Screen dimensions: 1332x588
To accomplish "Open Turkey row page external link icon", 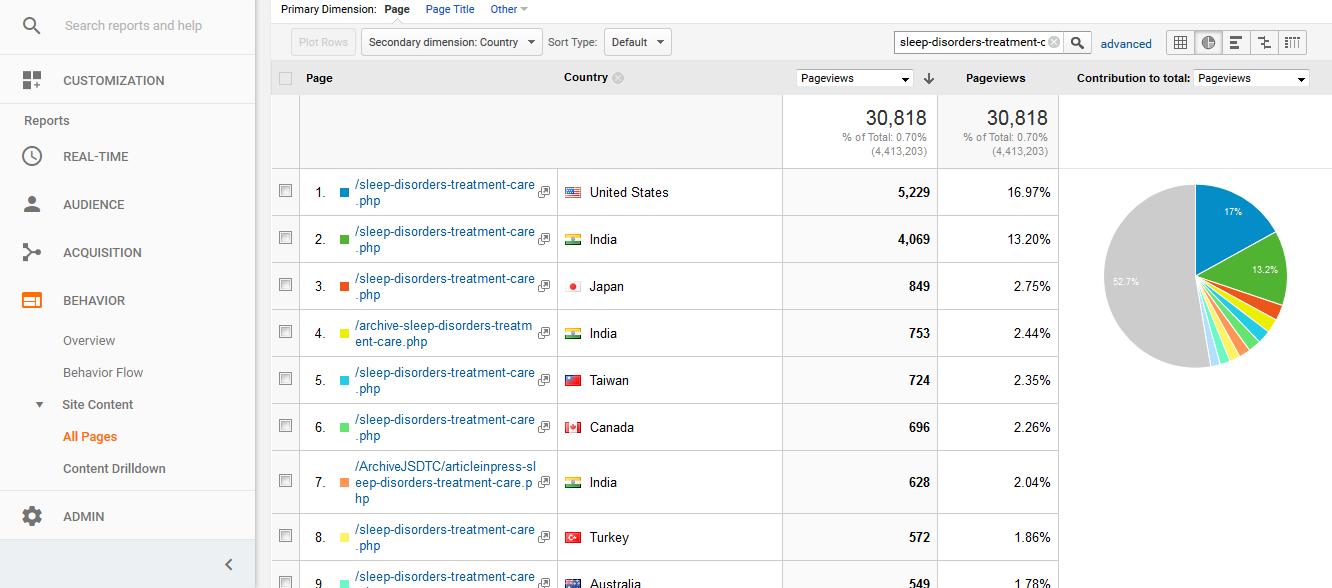I will pos(544,537).
